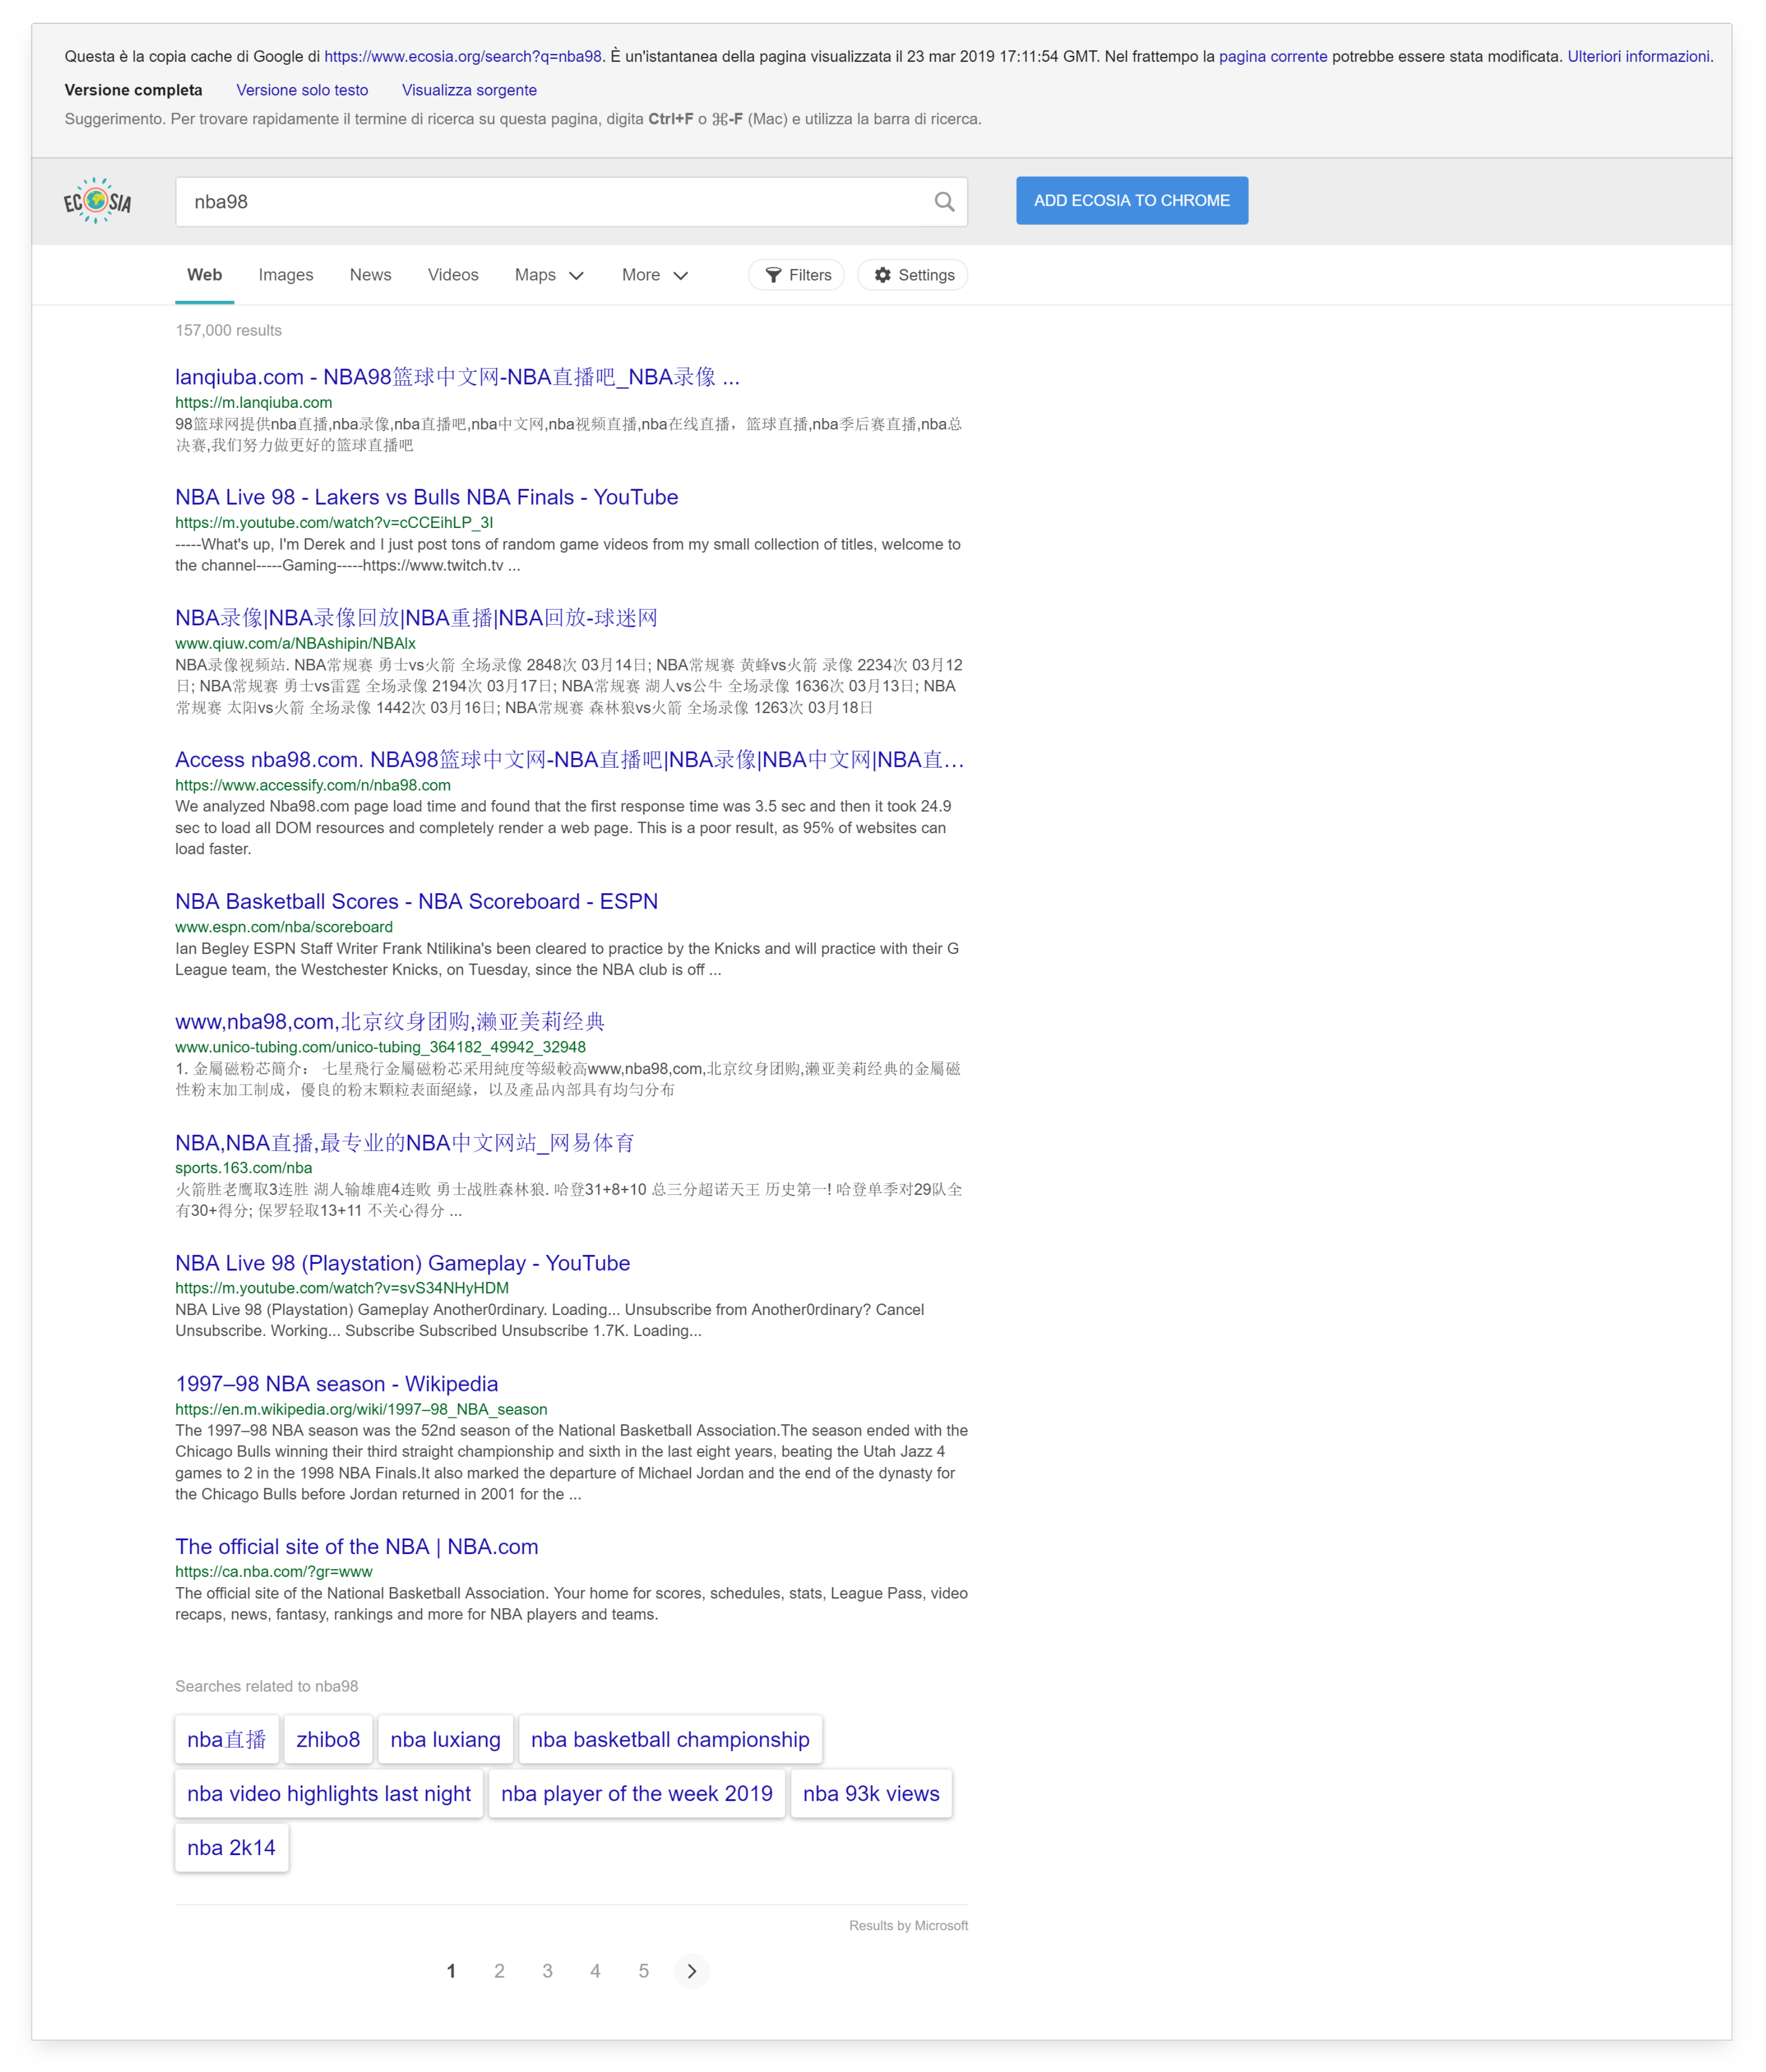Open the lanqiuba.com NBA98 result title
1766x2072 pixels.
click(457, 377)
